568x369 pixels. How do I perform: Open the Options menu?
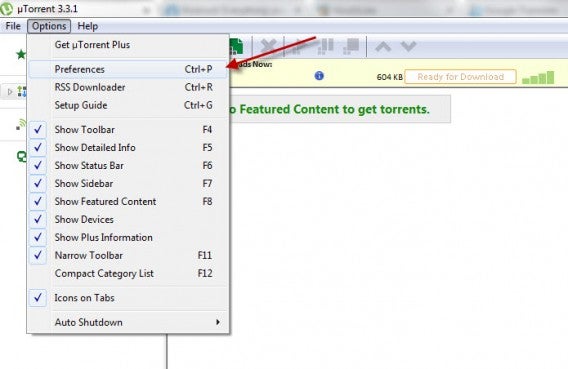coord(49,26)
